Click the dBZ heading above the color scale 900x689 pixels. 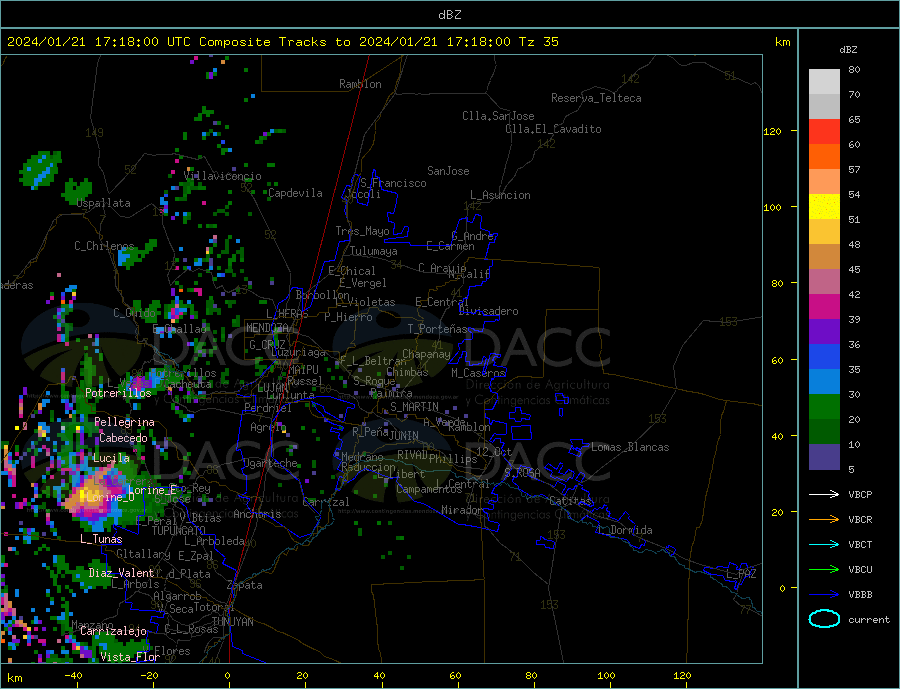click(848, 50)
